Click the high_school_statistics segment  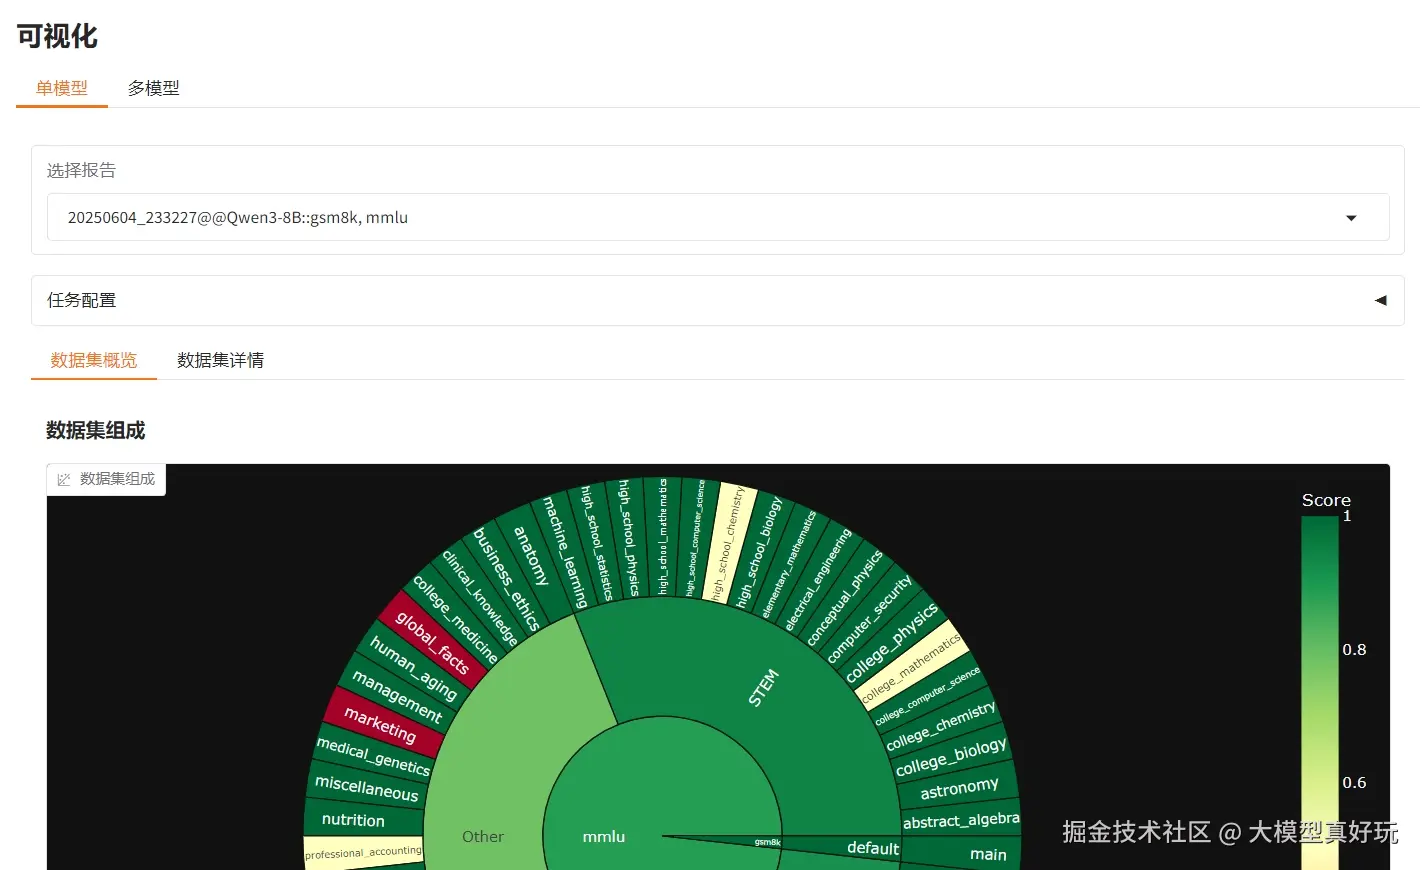pos(595,543)
